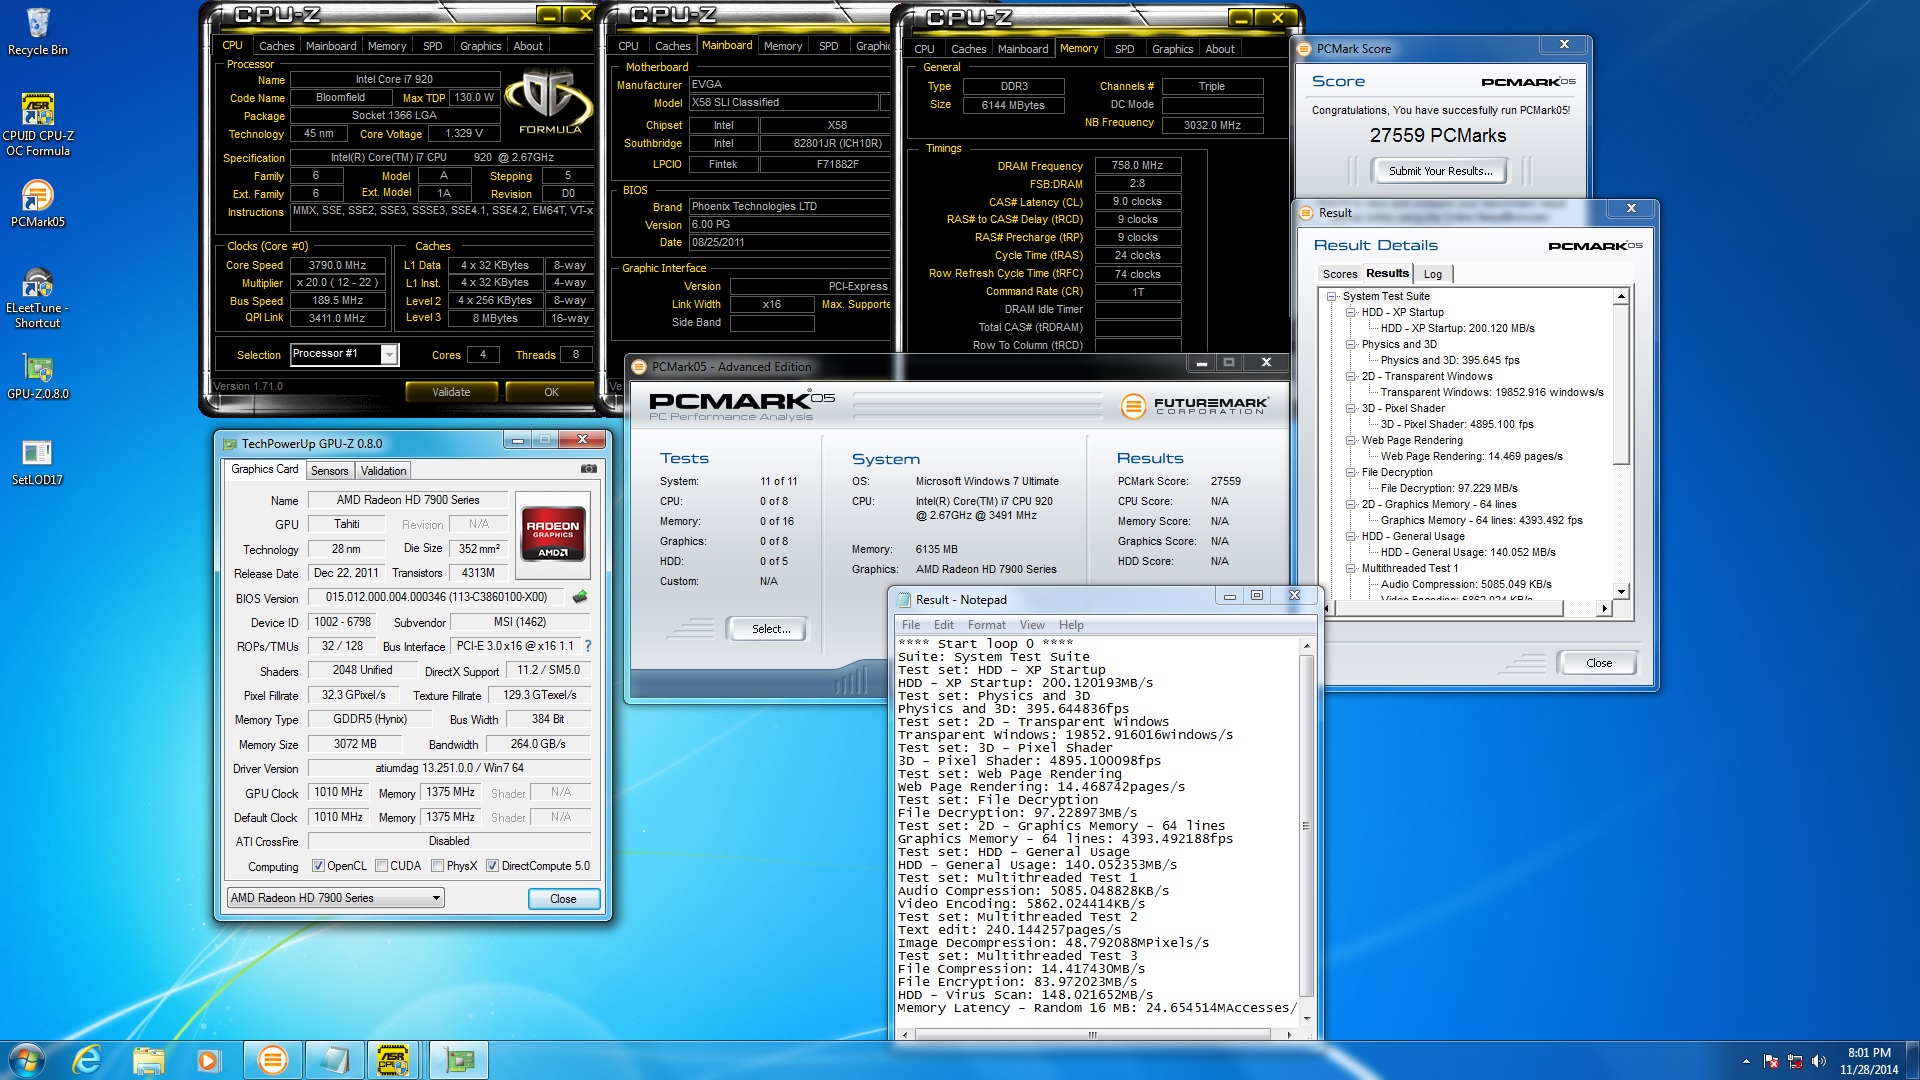Toggle the CUDA checkbox in GPU-Z
The image size is (1920, 1080).
pyautogui.click(x=381, y=866)
